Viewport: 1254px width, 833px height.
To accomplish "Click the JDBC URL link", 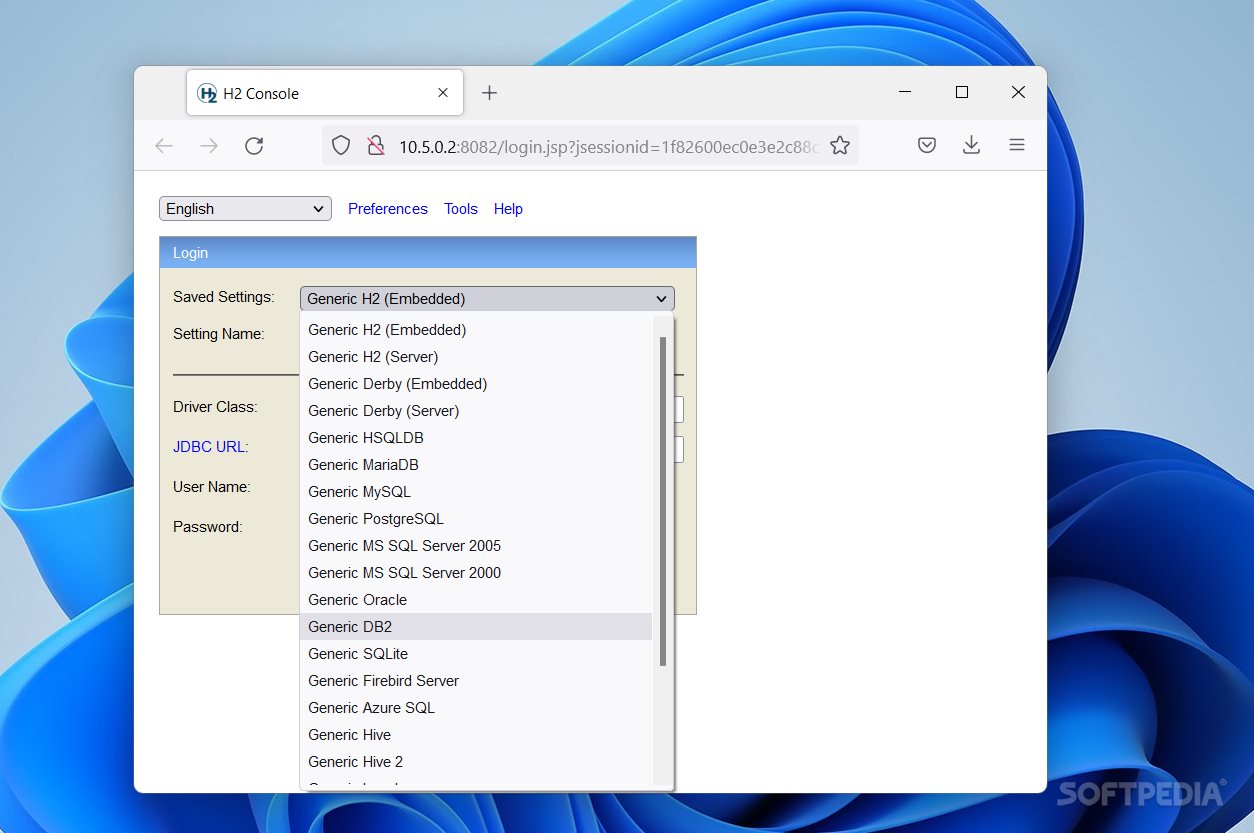I will pos(209,447).
